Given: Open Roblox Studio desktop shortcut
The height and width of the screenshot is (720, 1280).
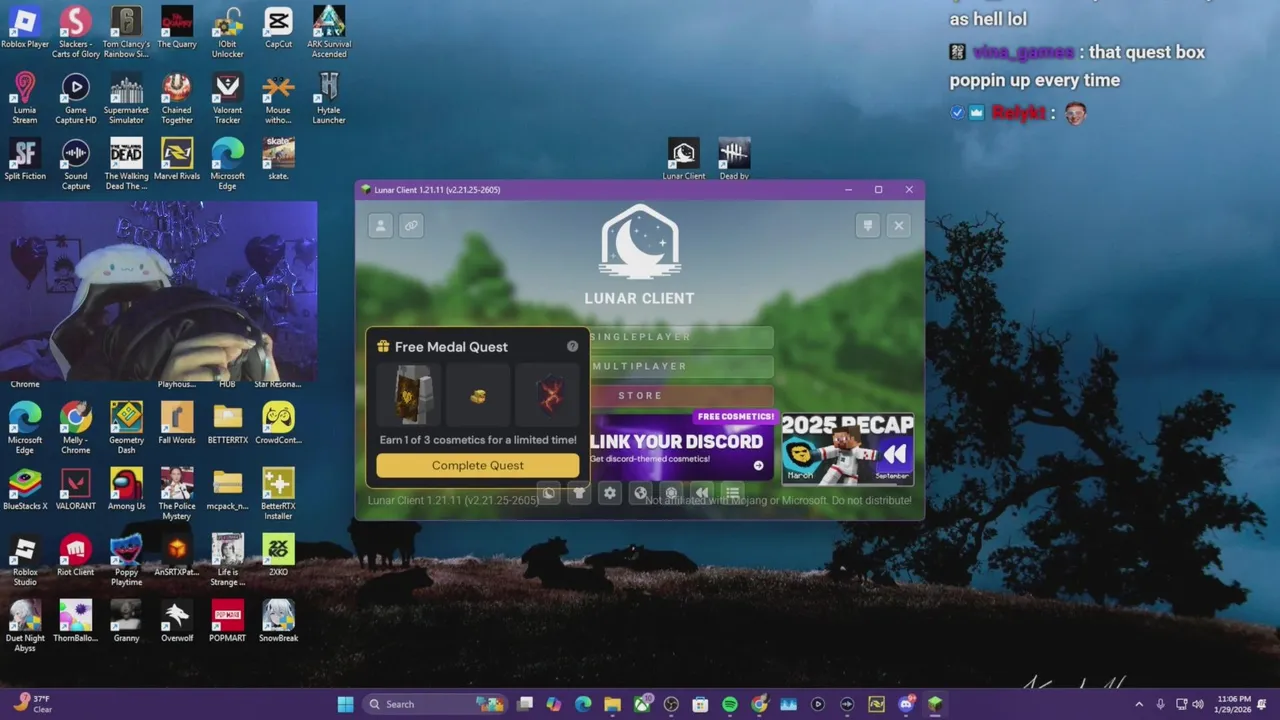Looking at the screenshot, I should click(x=25, y=560).
